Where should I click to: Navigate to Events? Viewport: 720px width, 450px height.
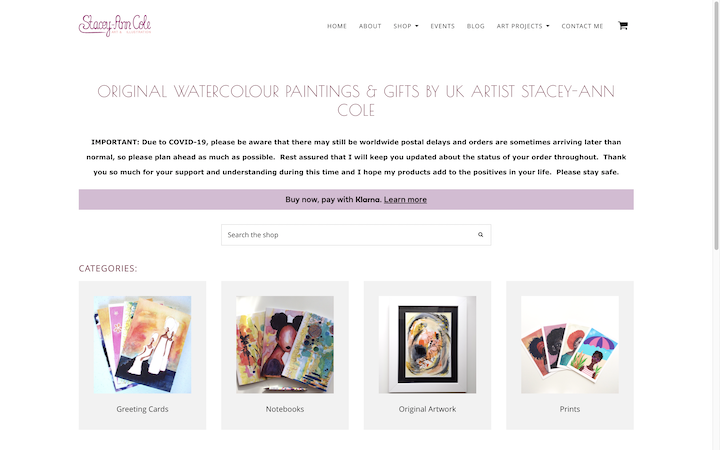tap(443, 26)
